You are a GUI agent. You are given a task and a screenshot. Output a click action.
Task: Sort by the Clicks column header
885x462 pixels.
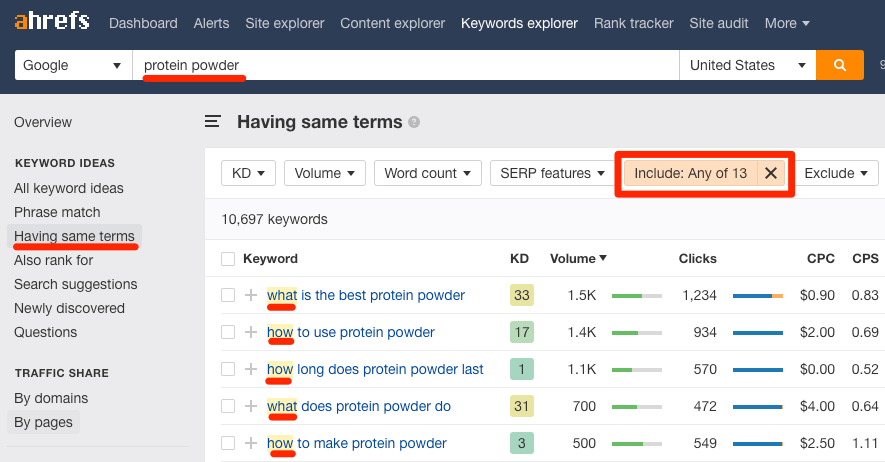[698, 258]
